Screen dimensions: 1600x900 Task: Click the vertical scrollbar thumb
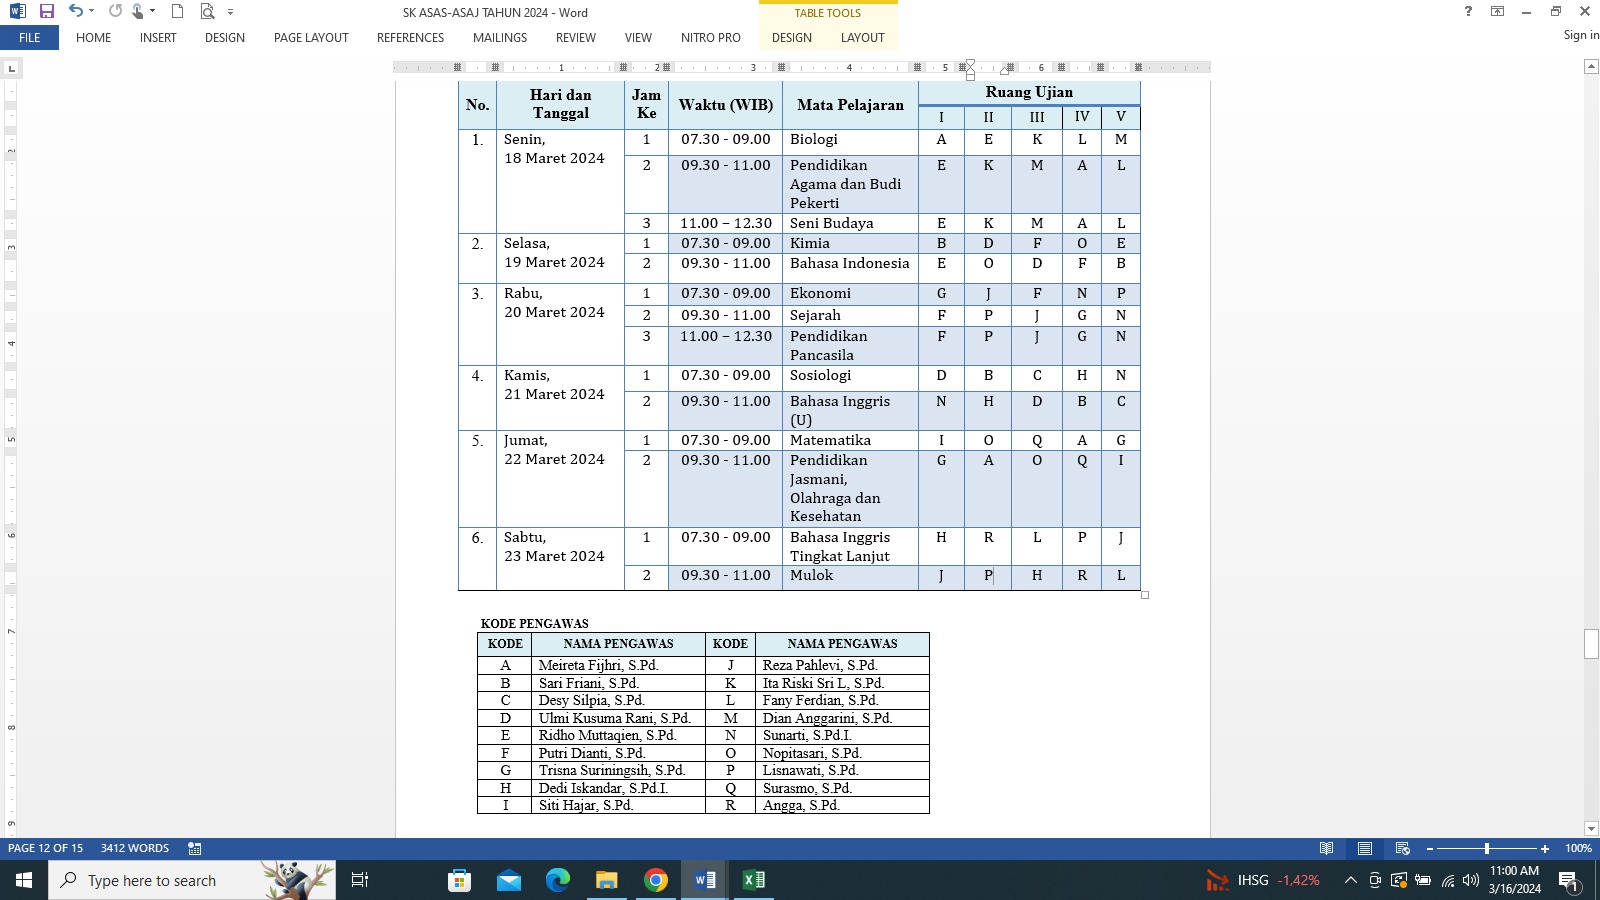click(x=1591, y=644)
